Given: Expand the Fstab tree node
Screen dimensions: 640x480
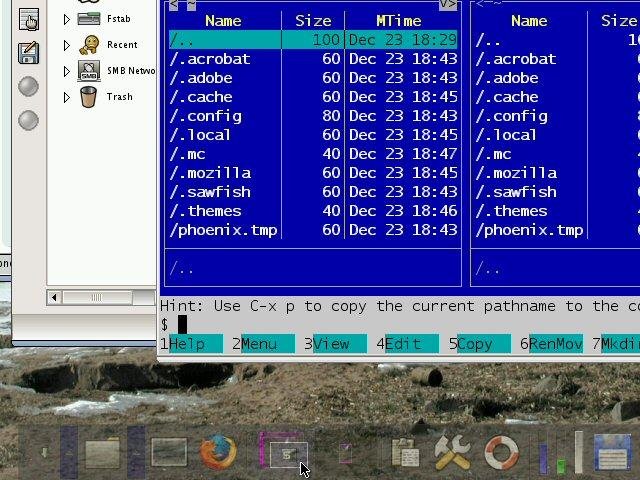Looking at the screenshot, I should point(67,19).
